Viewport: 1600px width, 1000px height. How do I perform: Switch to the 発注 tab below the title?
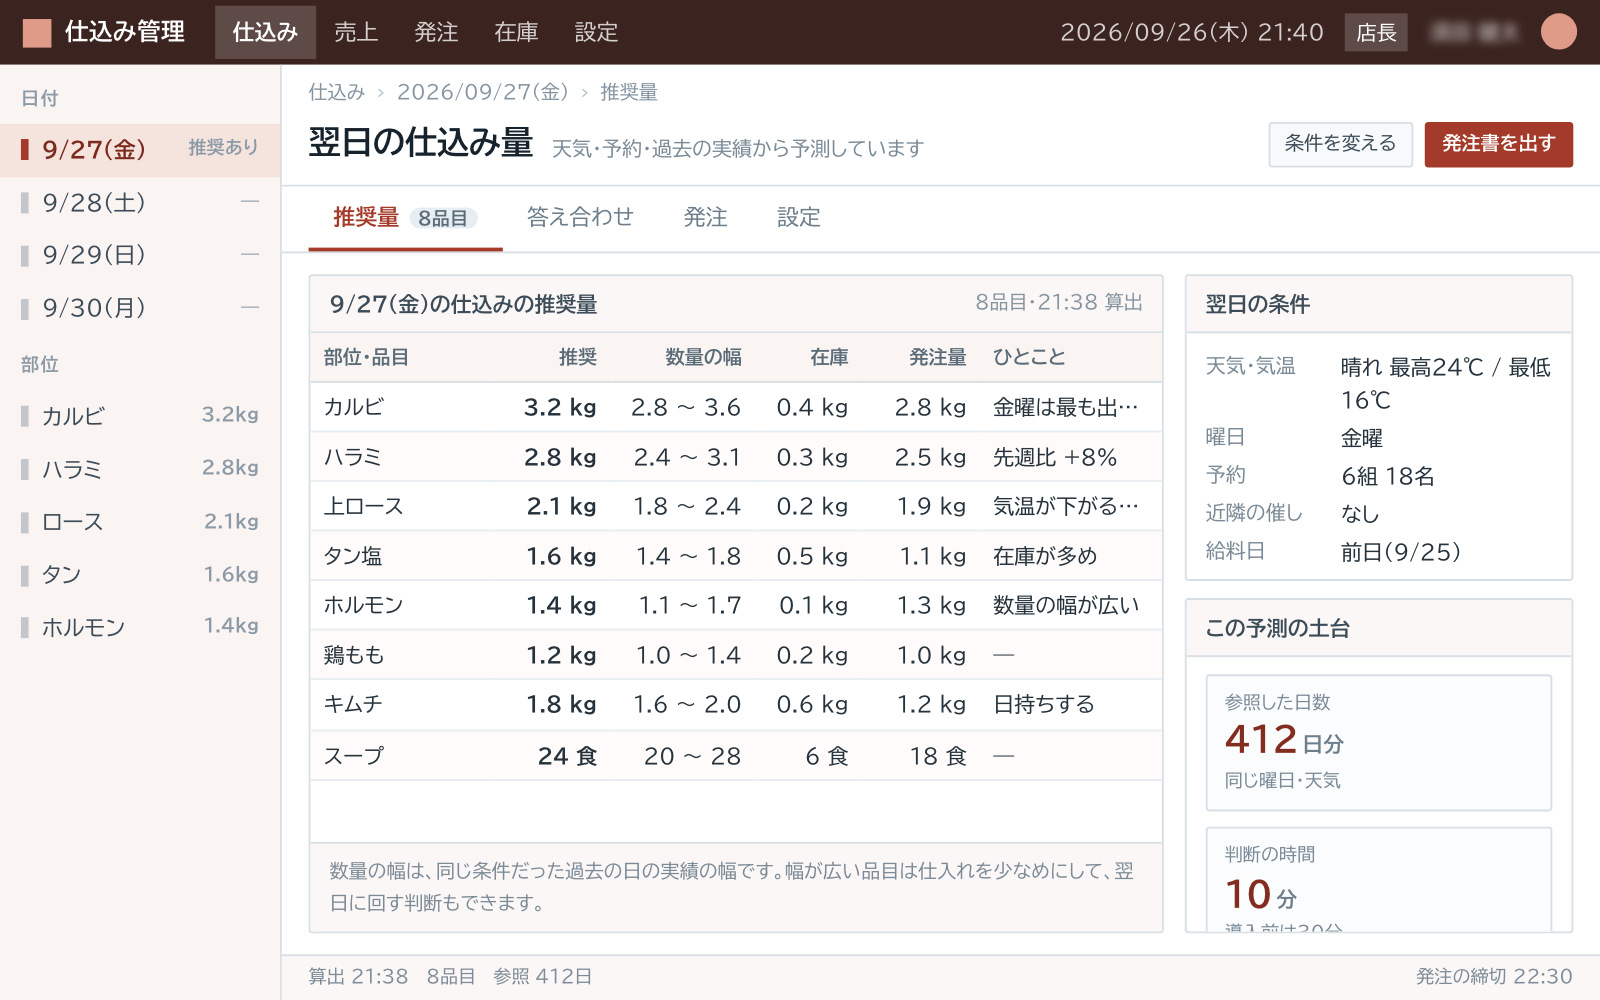click(x=705, y=217)
